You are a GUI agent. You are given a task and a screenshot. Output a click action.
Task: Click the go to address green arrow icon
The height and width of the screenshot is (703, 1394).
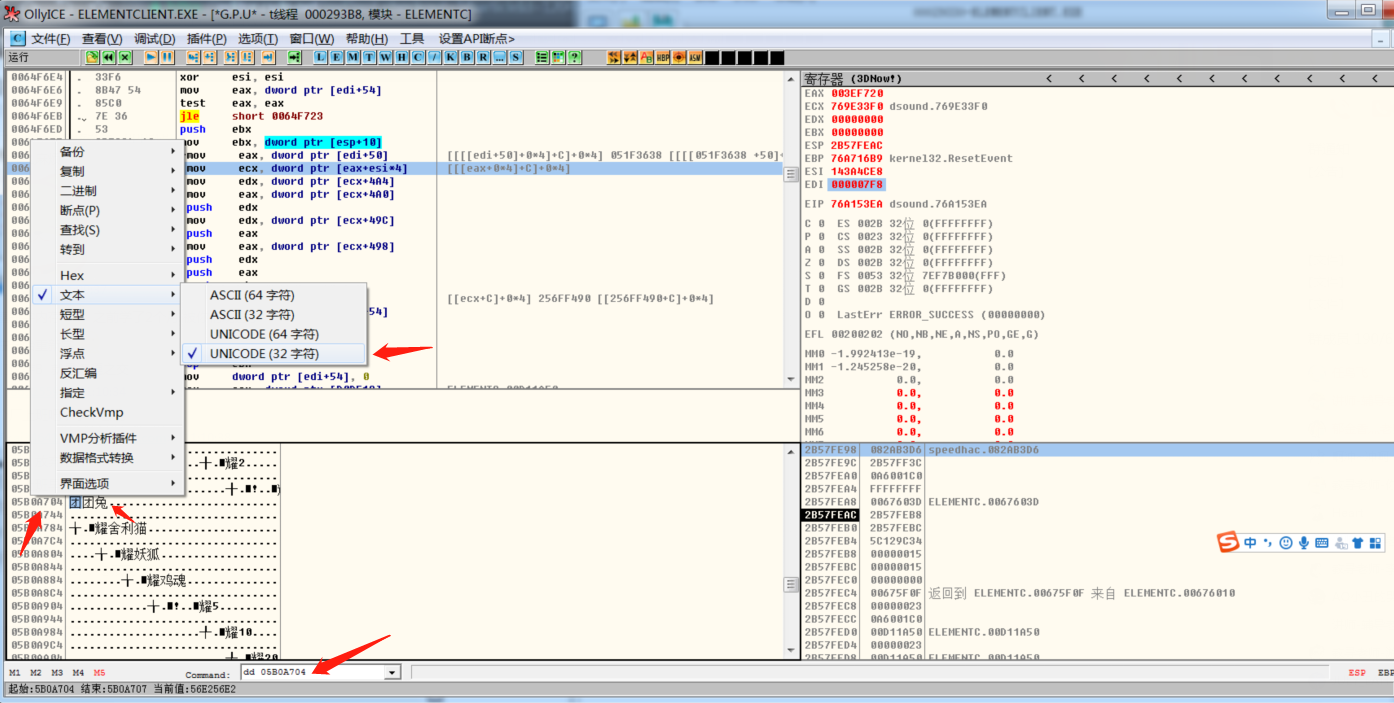pos(294,57)
